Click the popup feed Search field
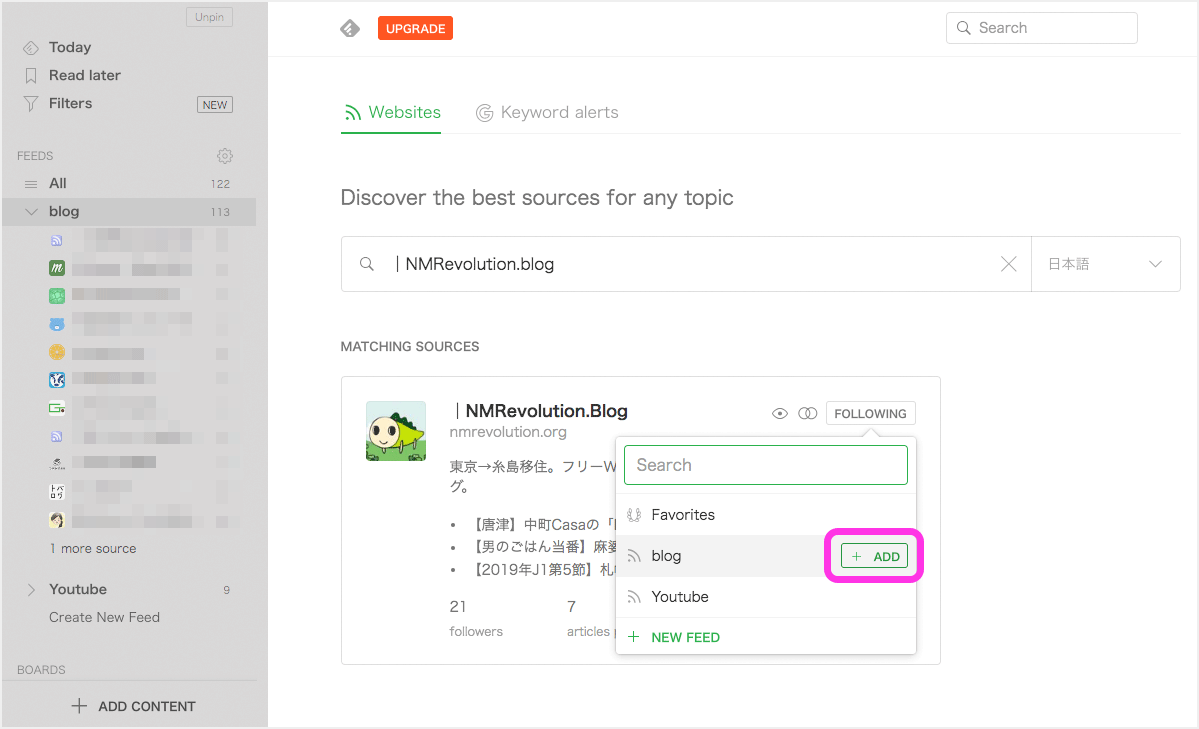 [765, 465]
